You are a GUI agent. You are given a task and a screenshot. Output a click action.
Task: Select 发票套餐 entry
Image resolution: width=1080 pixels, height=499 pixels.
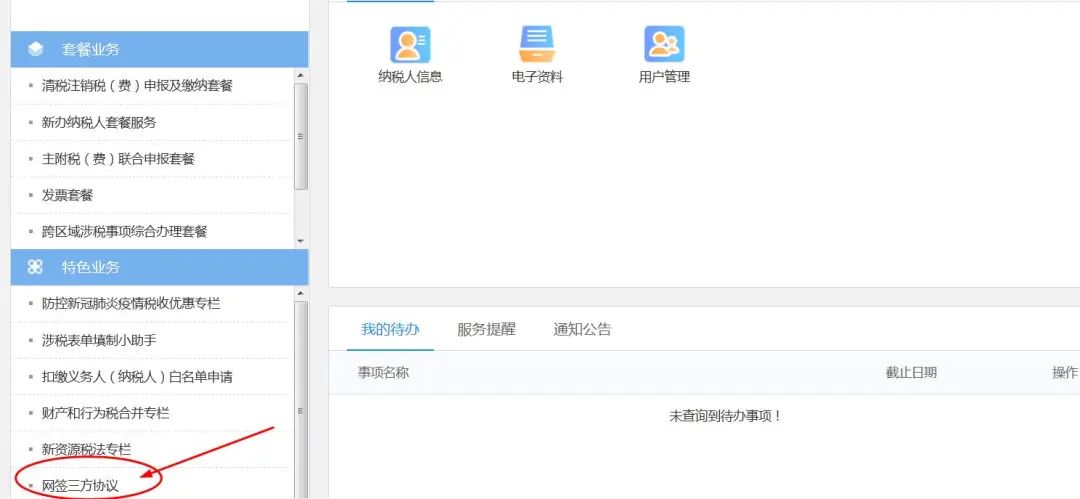click(x=68, y=196)
